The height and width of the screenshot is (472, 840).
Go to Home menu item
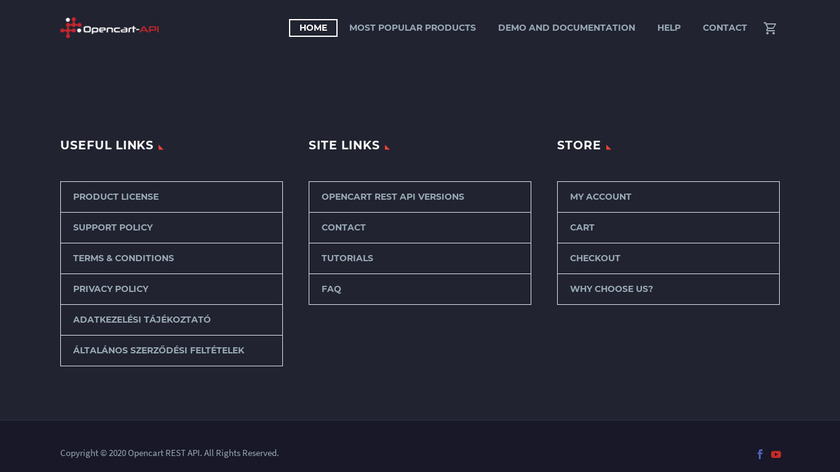click(313, 28)
